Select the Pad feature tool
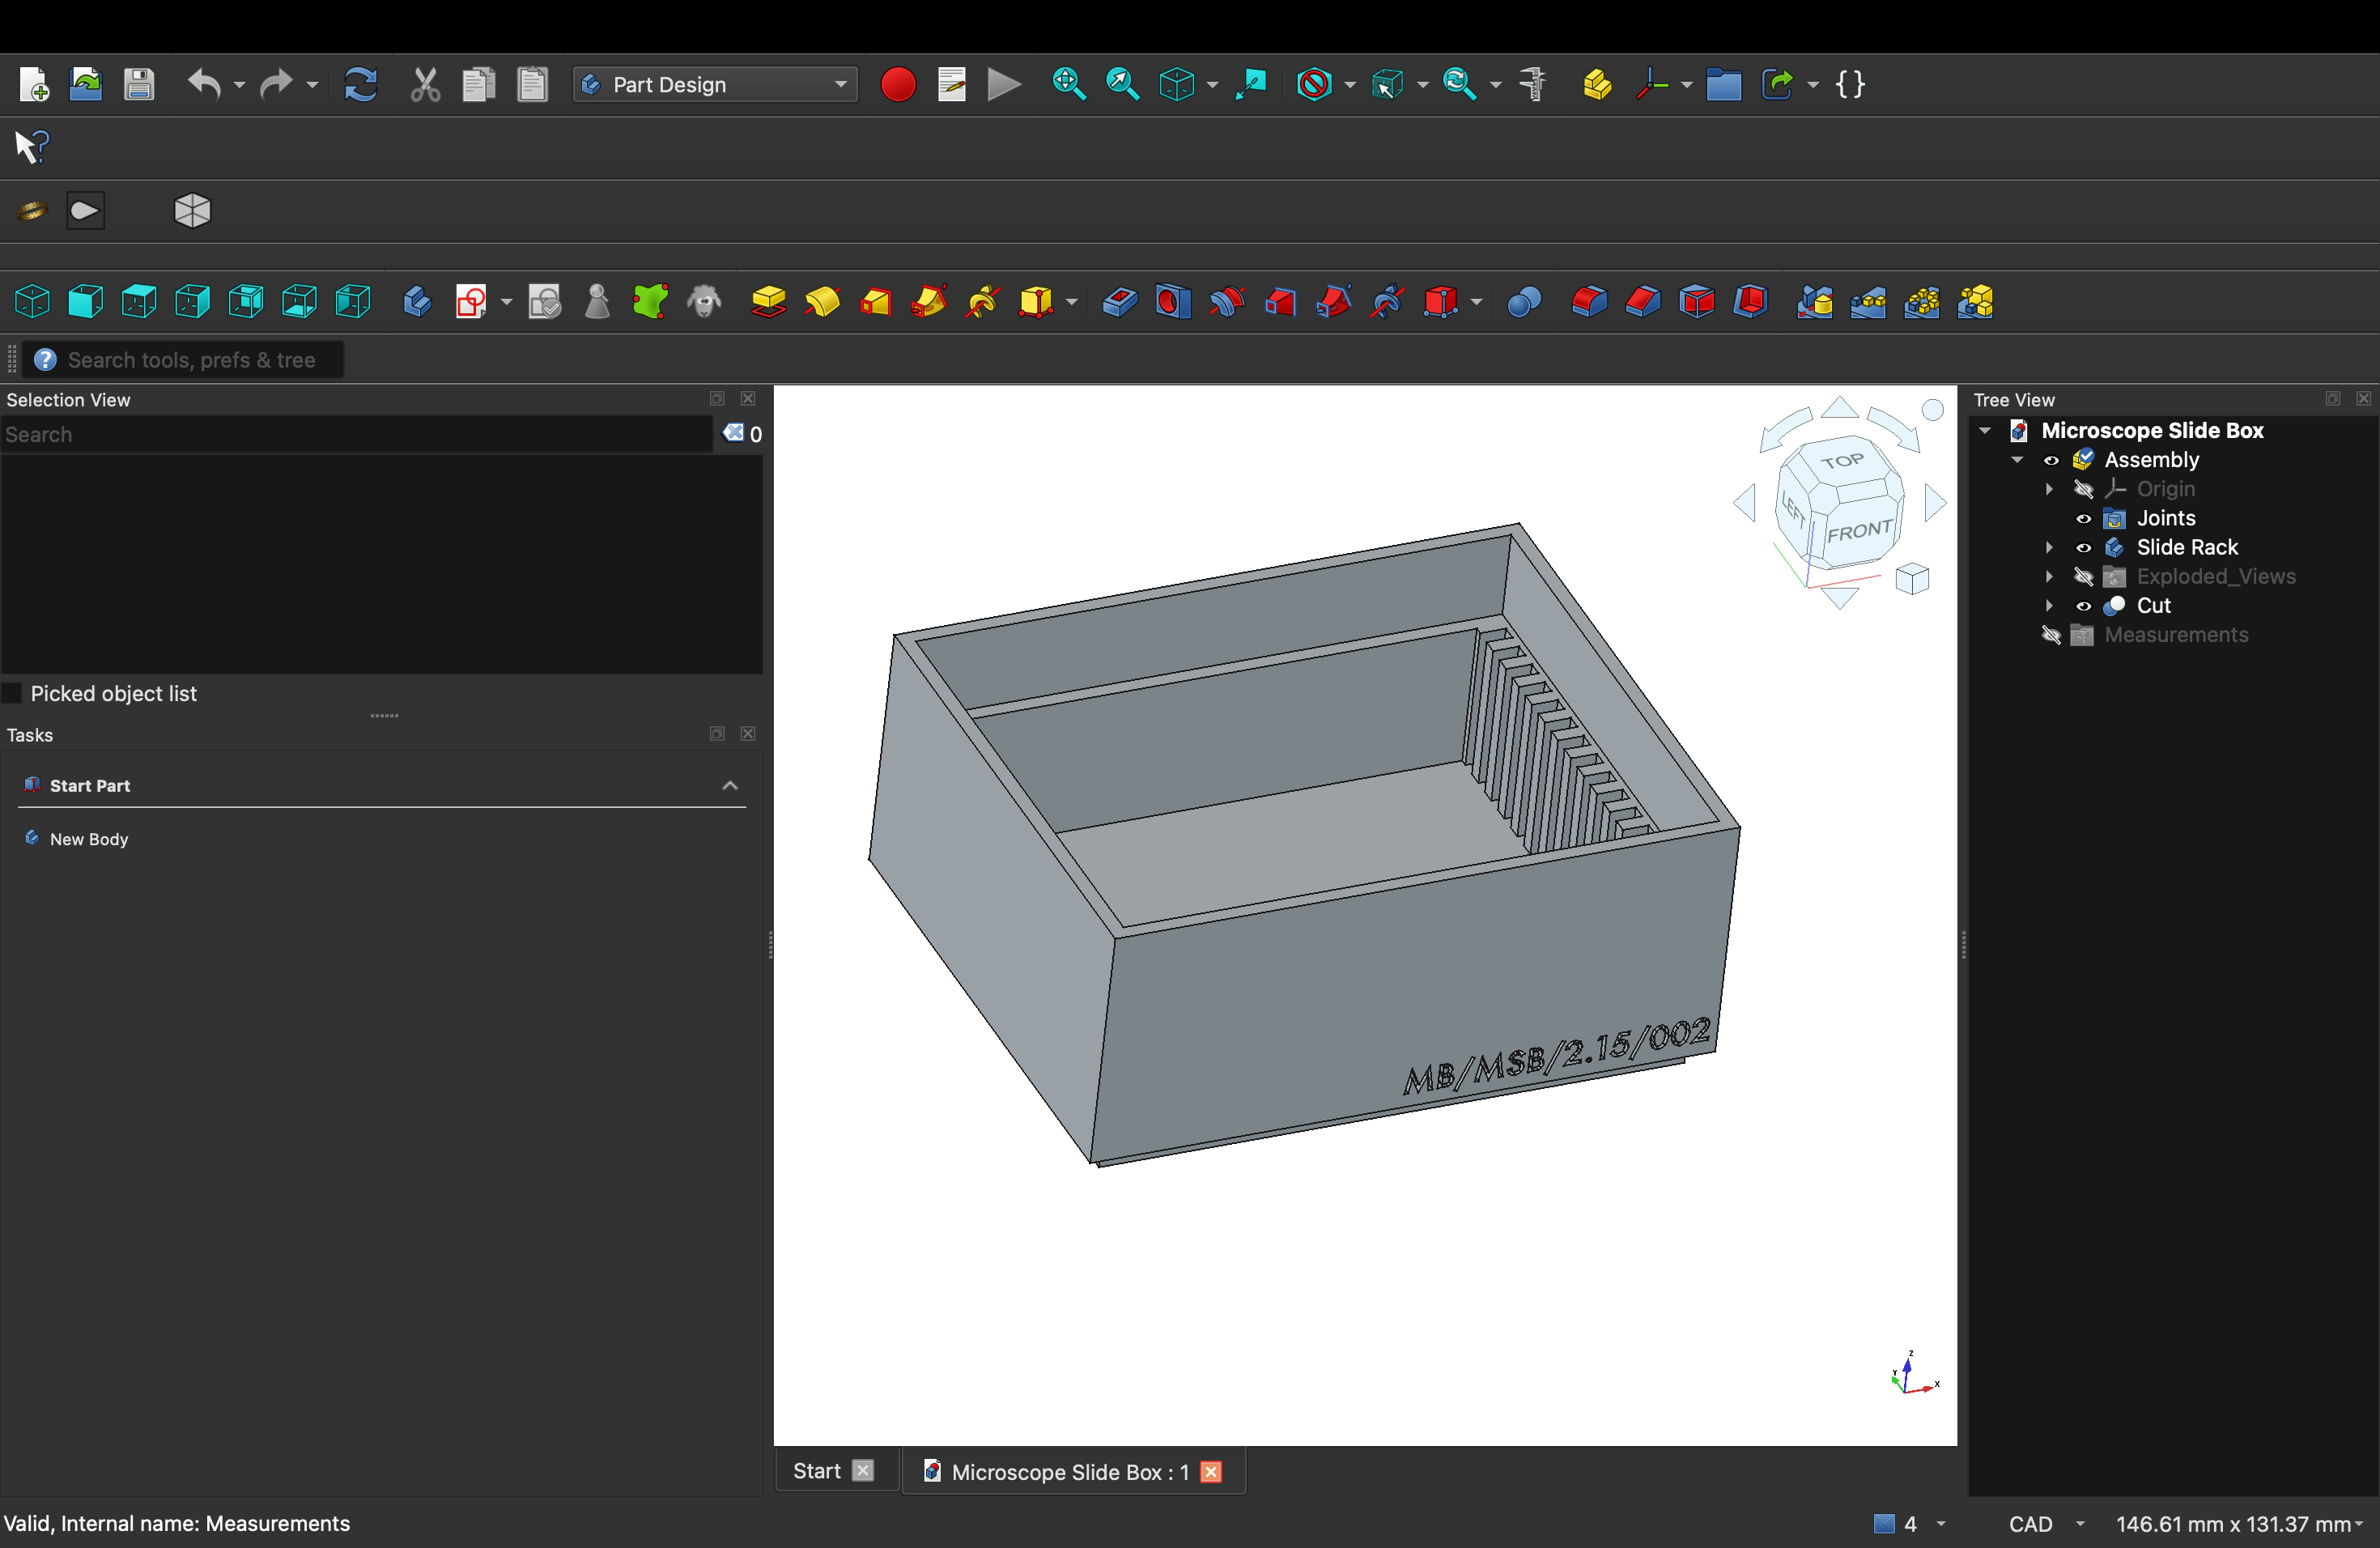The width and height of the screenshot is (2380, 1548). click(x=768, y=302)
